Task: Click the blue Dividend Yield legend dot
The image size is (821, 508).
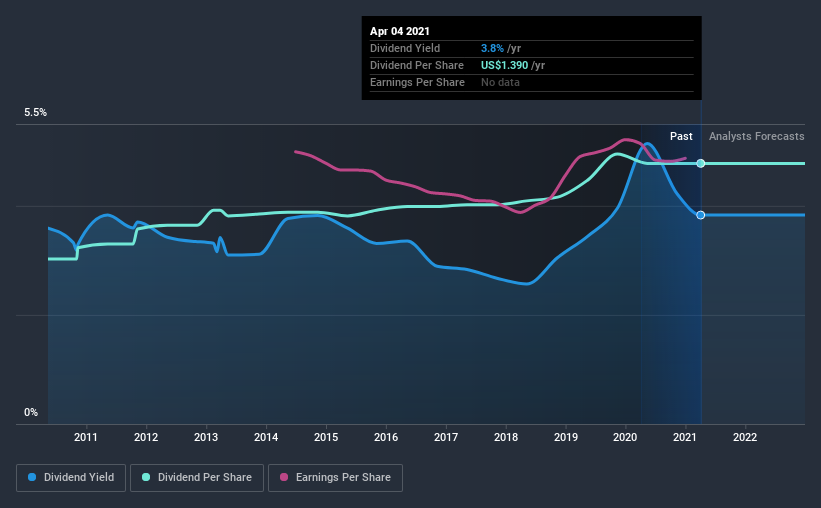Action: 32,477
